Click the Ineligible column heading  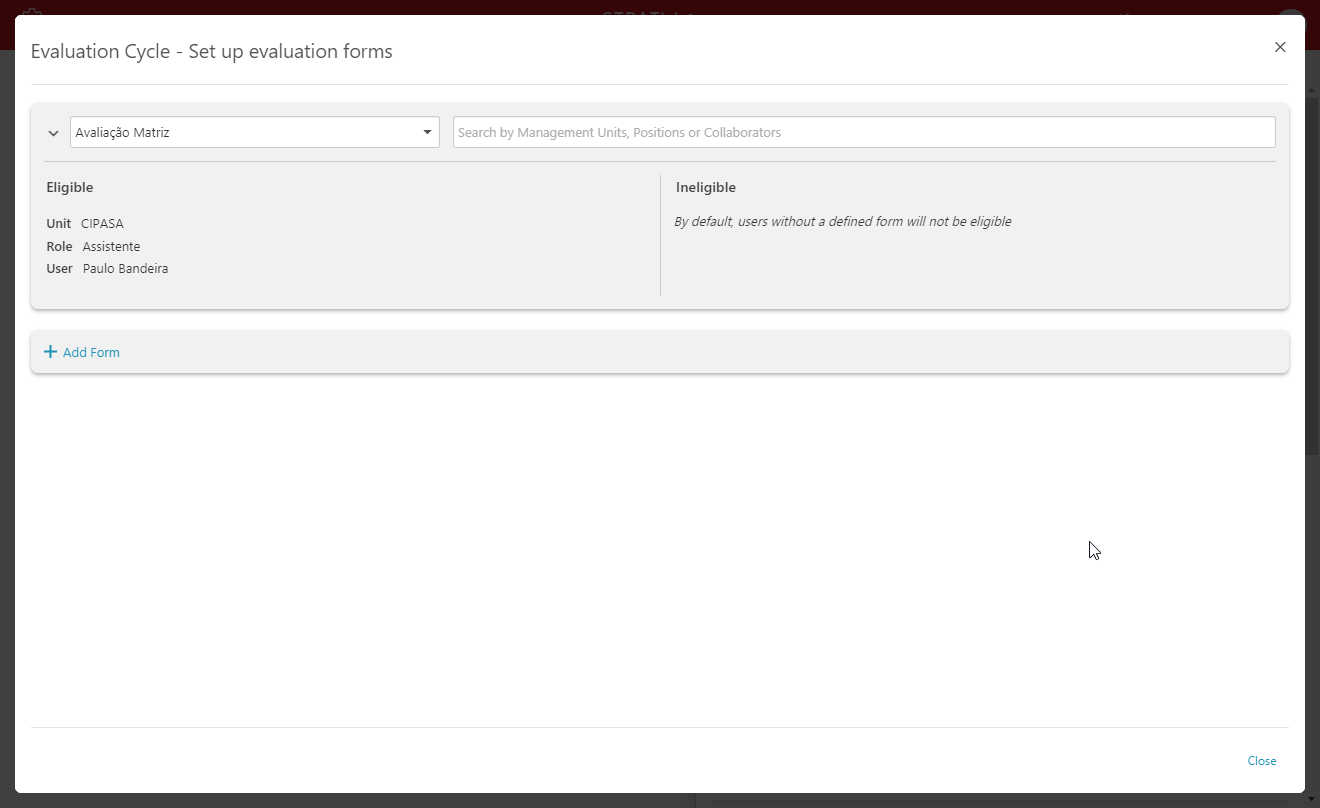coord(705,188)
